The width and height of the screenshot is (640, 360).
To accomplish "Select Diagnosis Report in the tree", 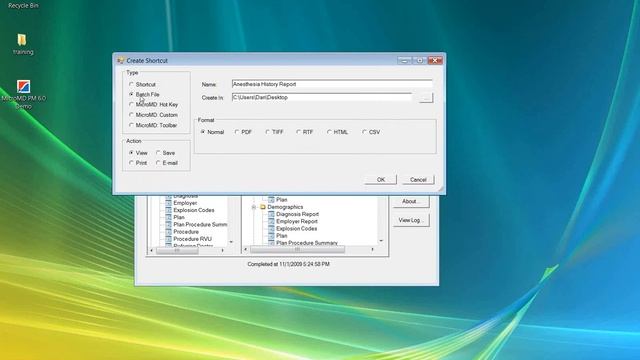I will [x=297, y=214].
